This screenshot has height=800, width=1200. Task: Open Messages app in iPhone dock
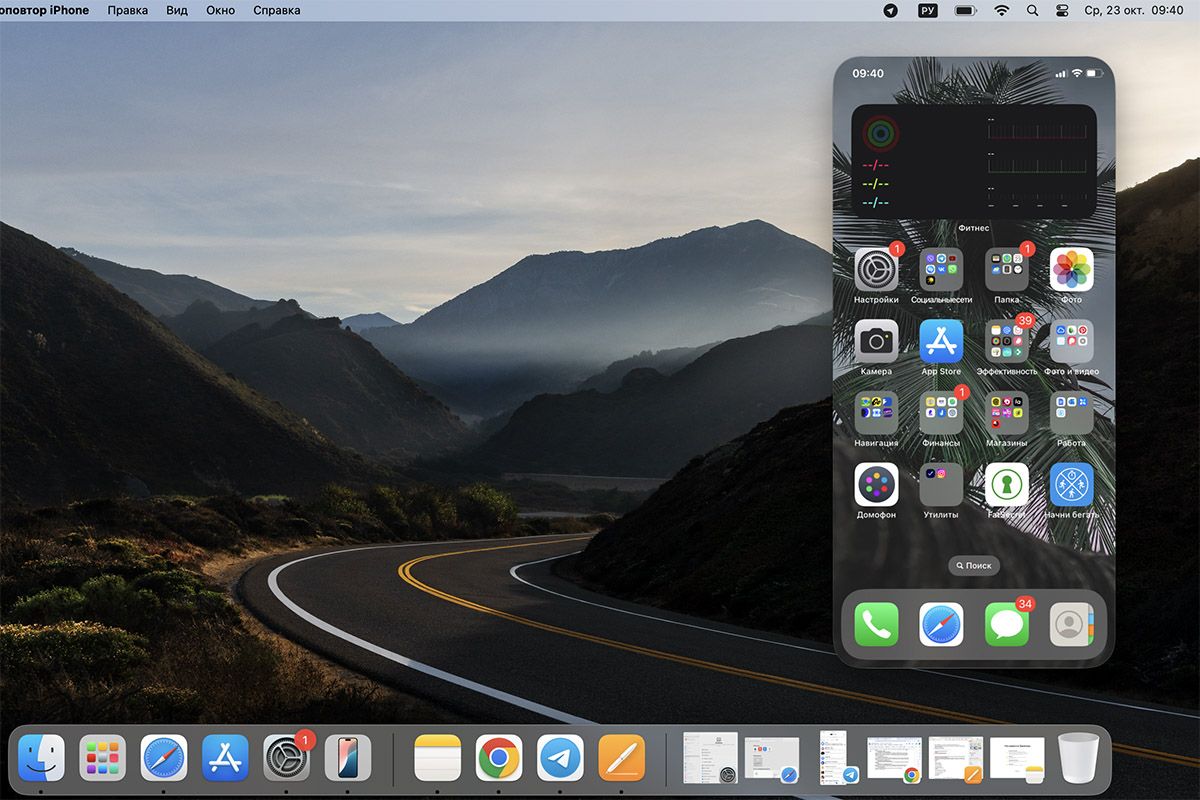(1006, 624)
